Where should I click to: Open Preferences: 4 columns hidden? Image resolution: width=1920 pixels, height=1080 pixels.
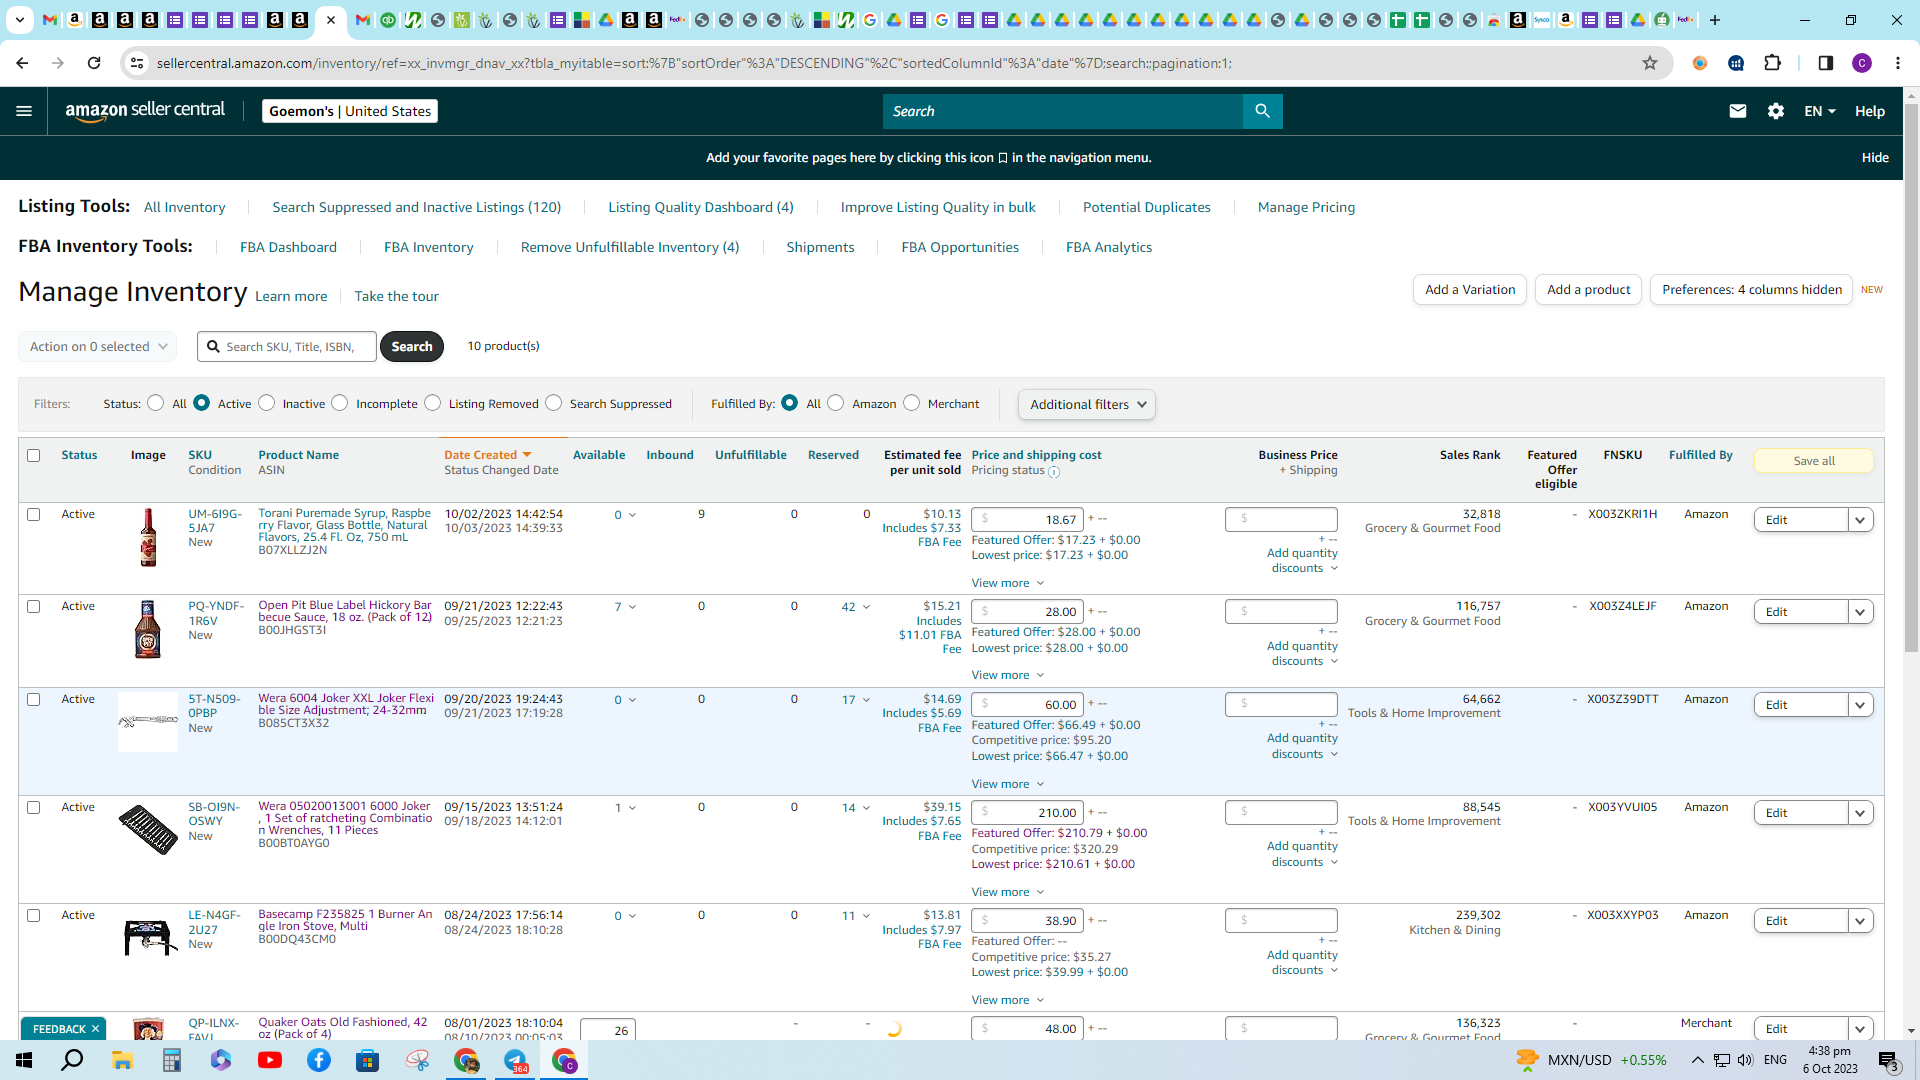(x=1751, y=290)
